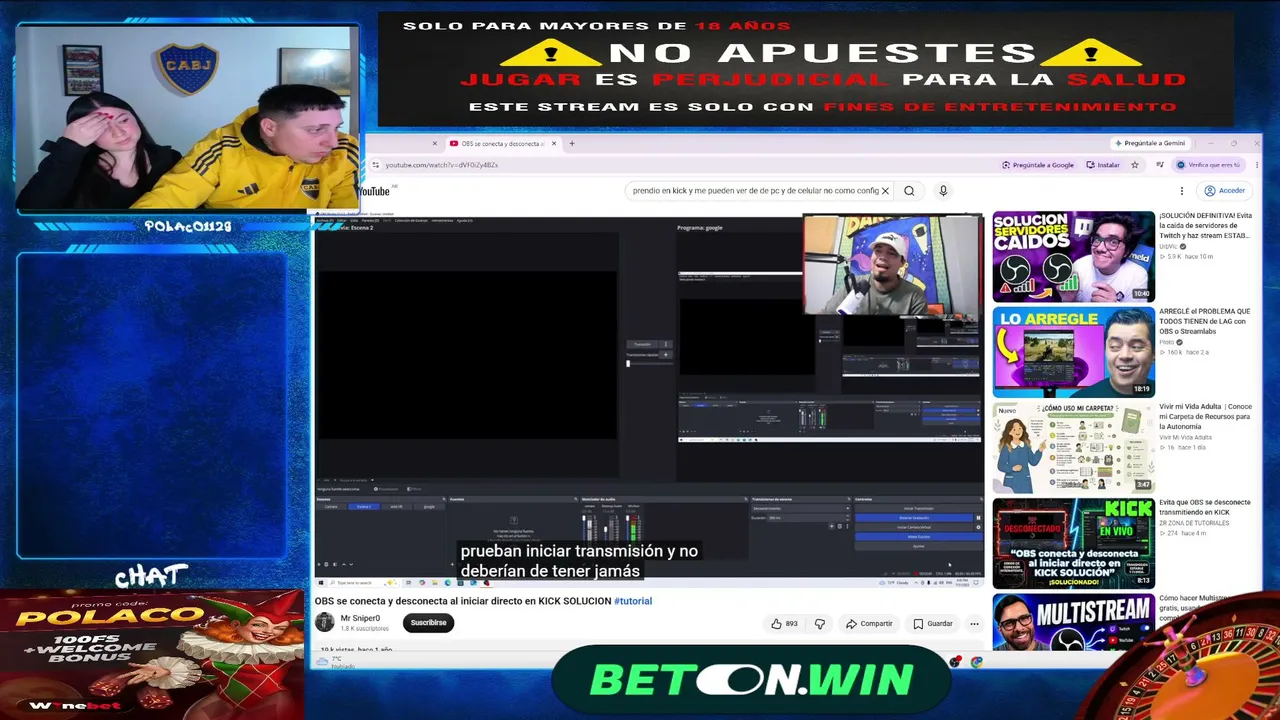Clear the YouTube search box with X
Viewport: 1280px width, 720px height.
point(885,191)
